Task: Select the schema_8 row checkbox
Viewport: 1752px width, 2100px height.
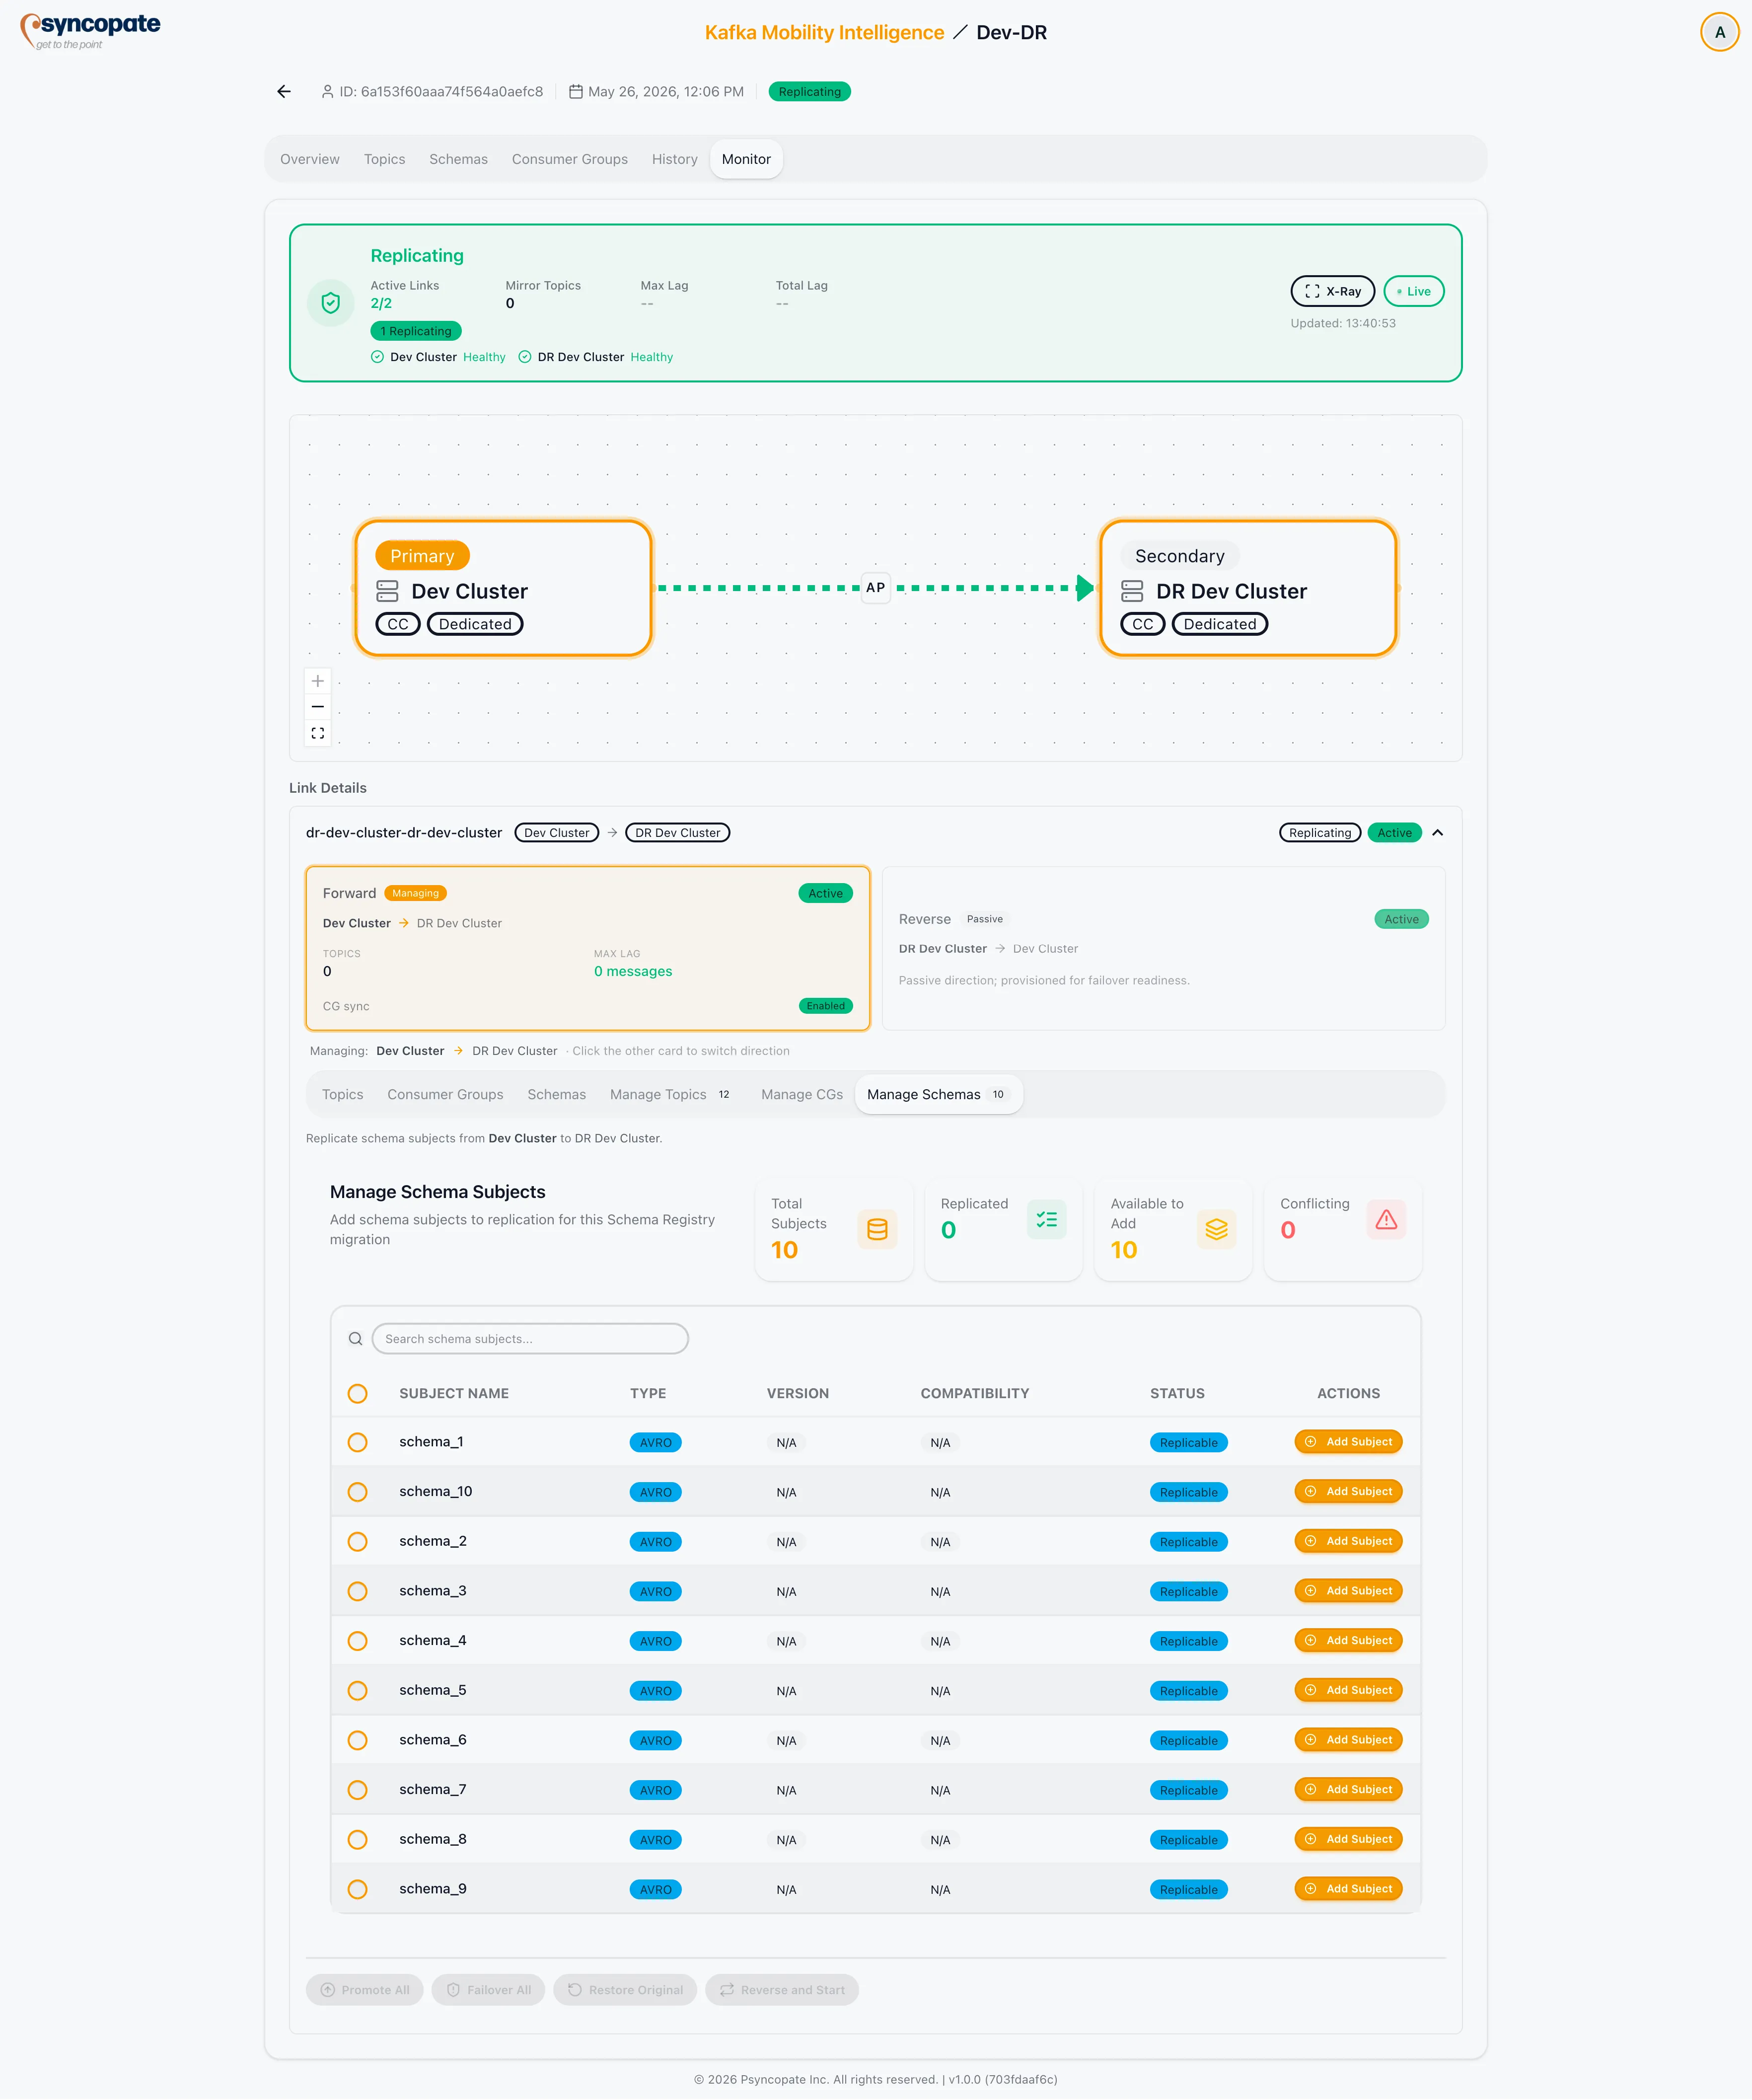Action: pos(357,1840)
